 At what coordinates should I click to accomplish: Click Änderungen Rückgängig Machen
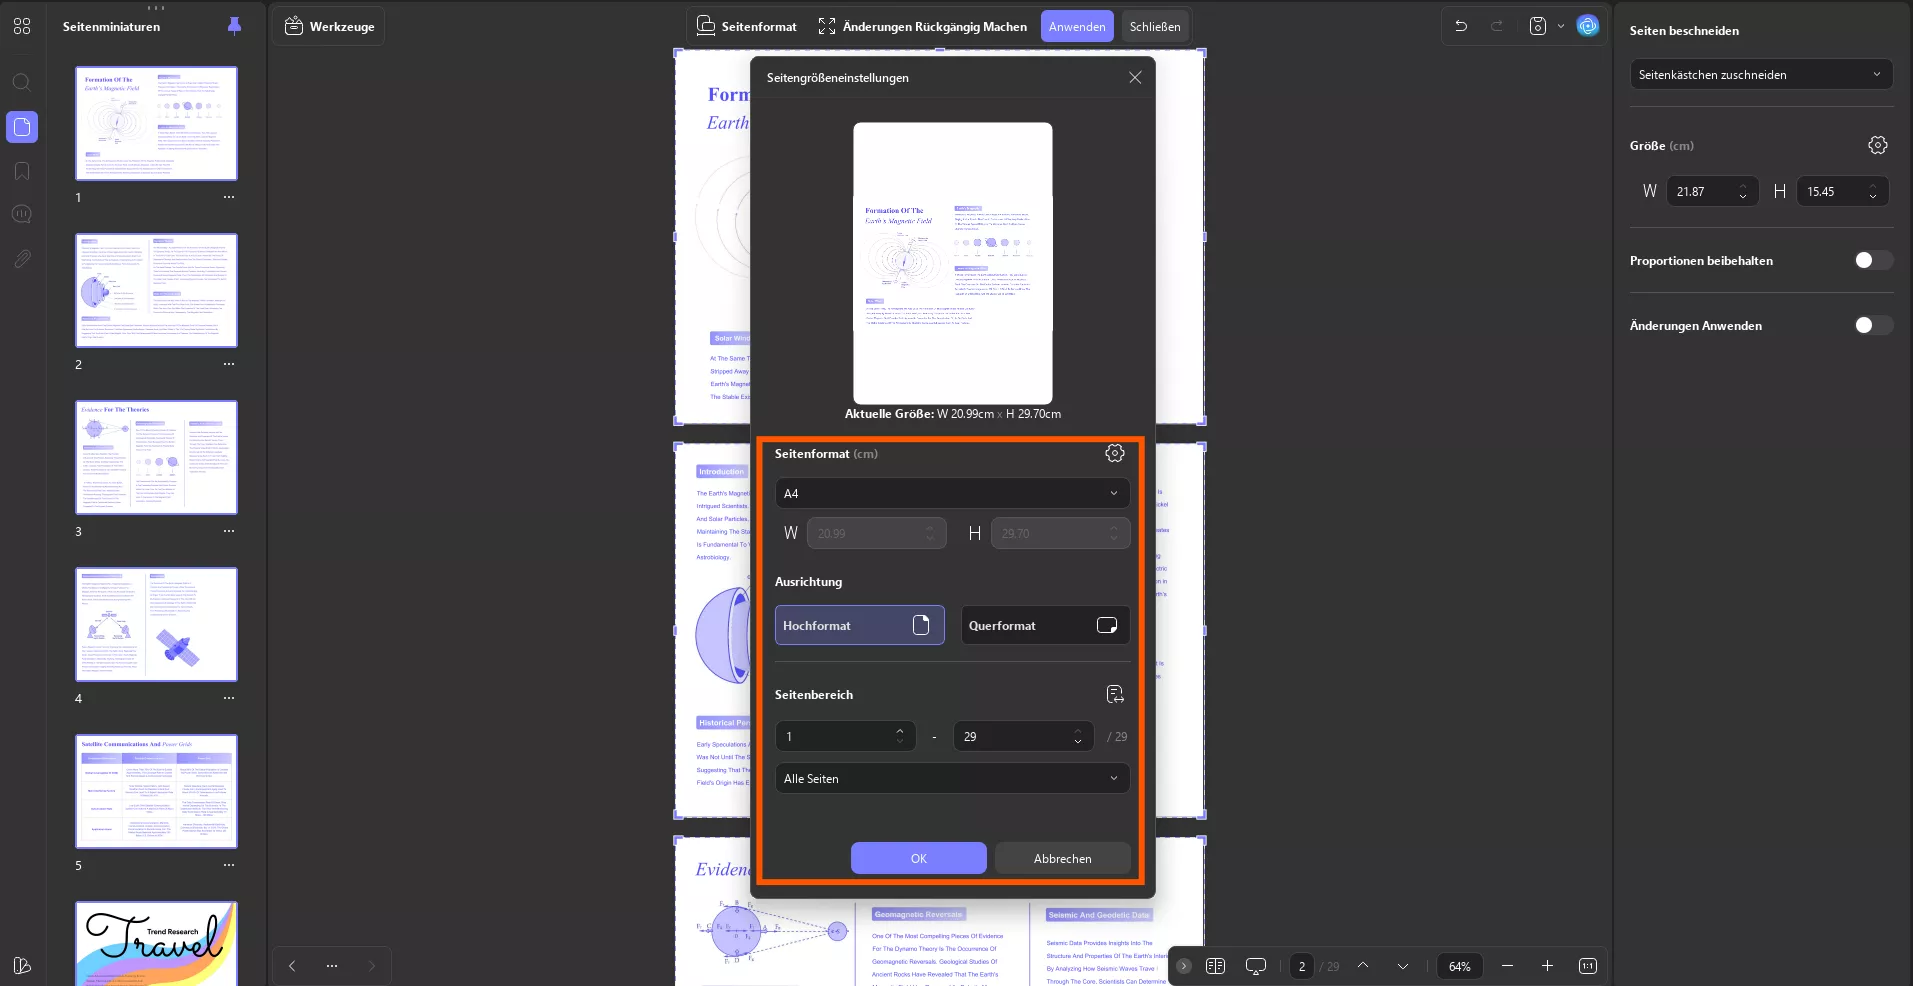(x=922, y=26)
